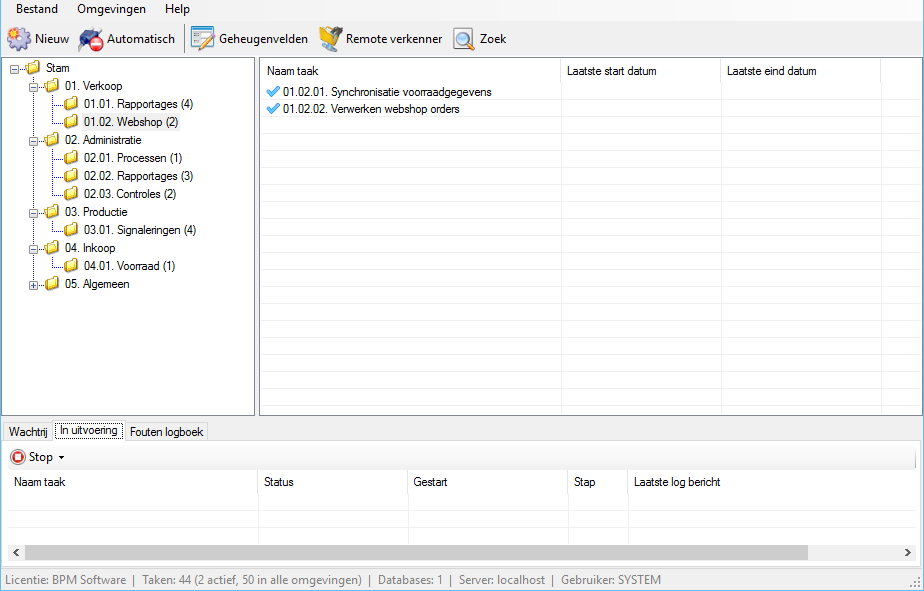The image size is (924, 591).
Task: Click the 03.01. Signaleringen folder icon
Action: pyautogui.click(x=71, y=230)
